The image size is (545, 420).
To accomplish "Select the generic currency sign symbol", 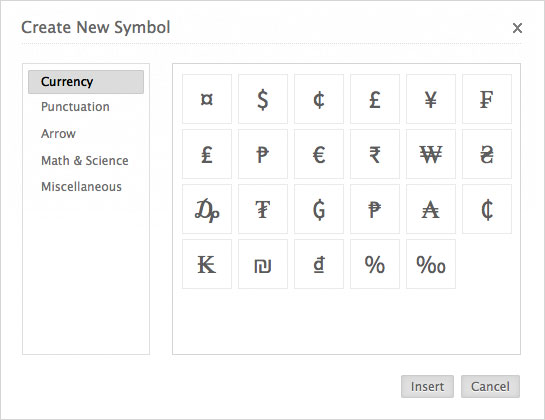I will point(207,99).
